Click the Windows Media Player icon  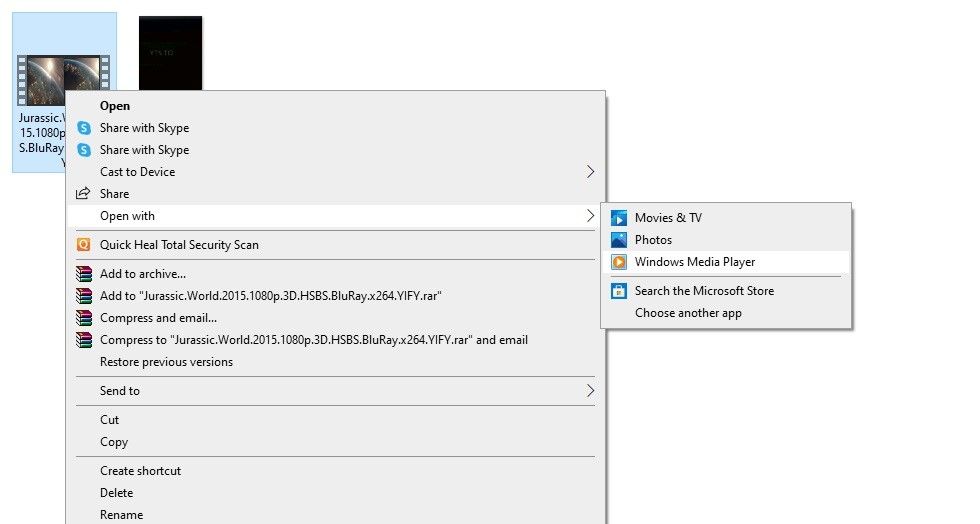pyautogui.click(x=619, y=262)
